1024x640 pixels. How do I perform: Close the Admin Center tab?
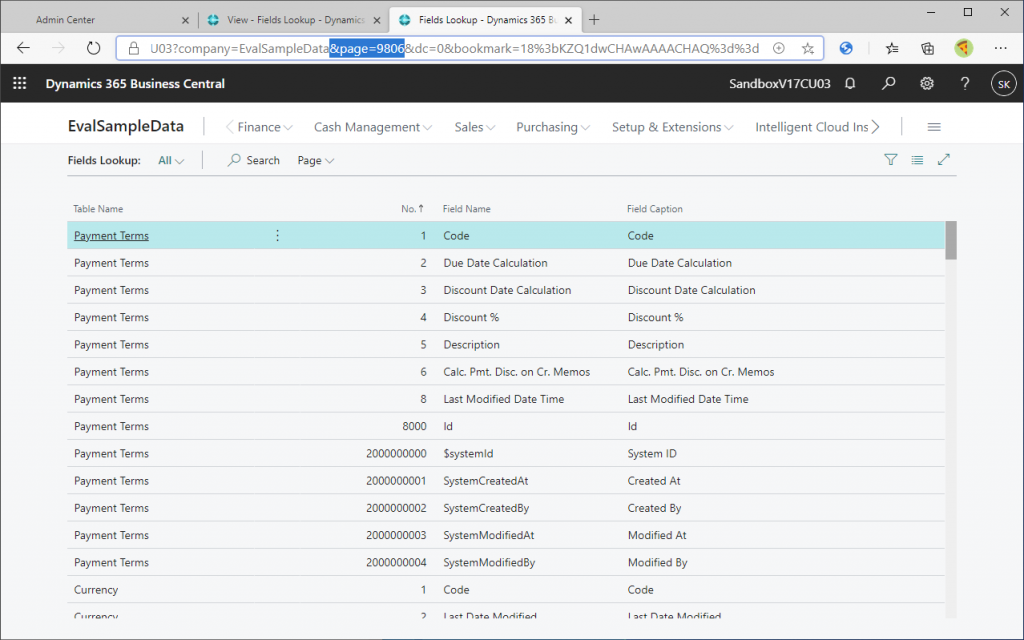pos(185,20)
